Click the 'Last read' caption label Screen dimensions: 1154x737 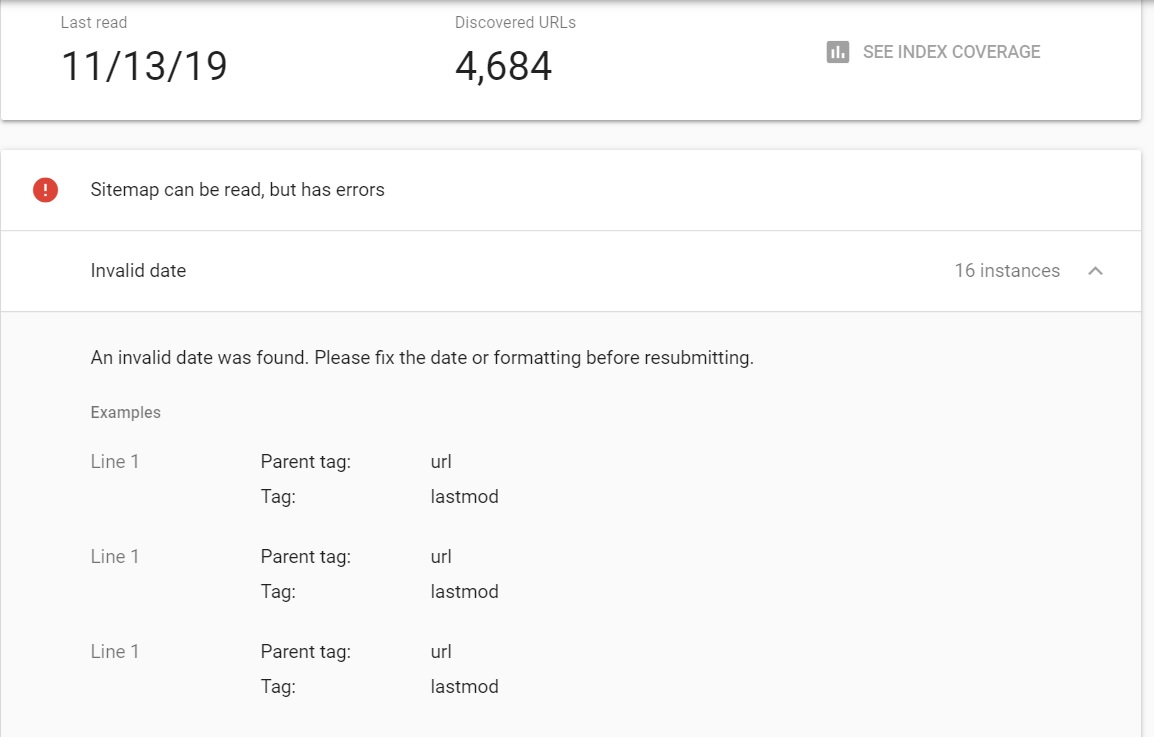(x=94, y=22)
